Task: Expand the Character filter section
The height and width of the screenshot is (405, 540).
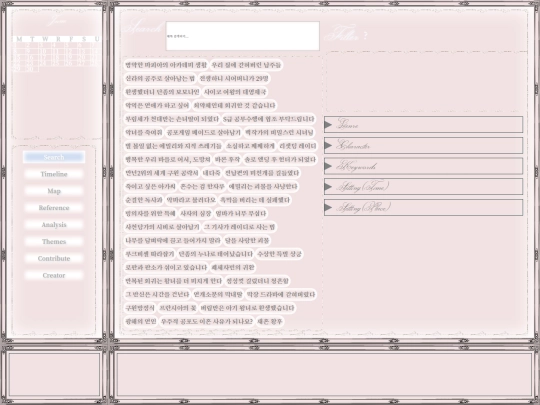Action: tap(423, 145)
